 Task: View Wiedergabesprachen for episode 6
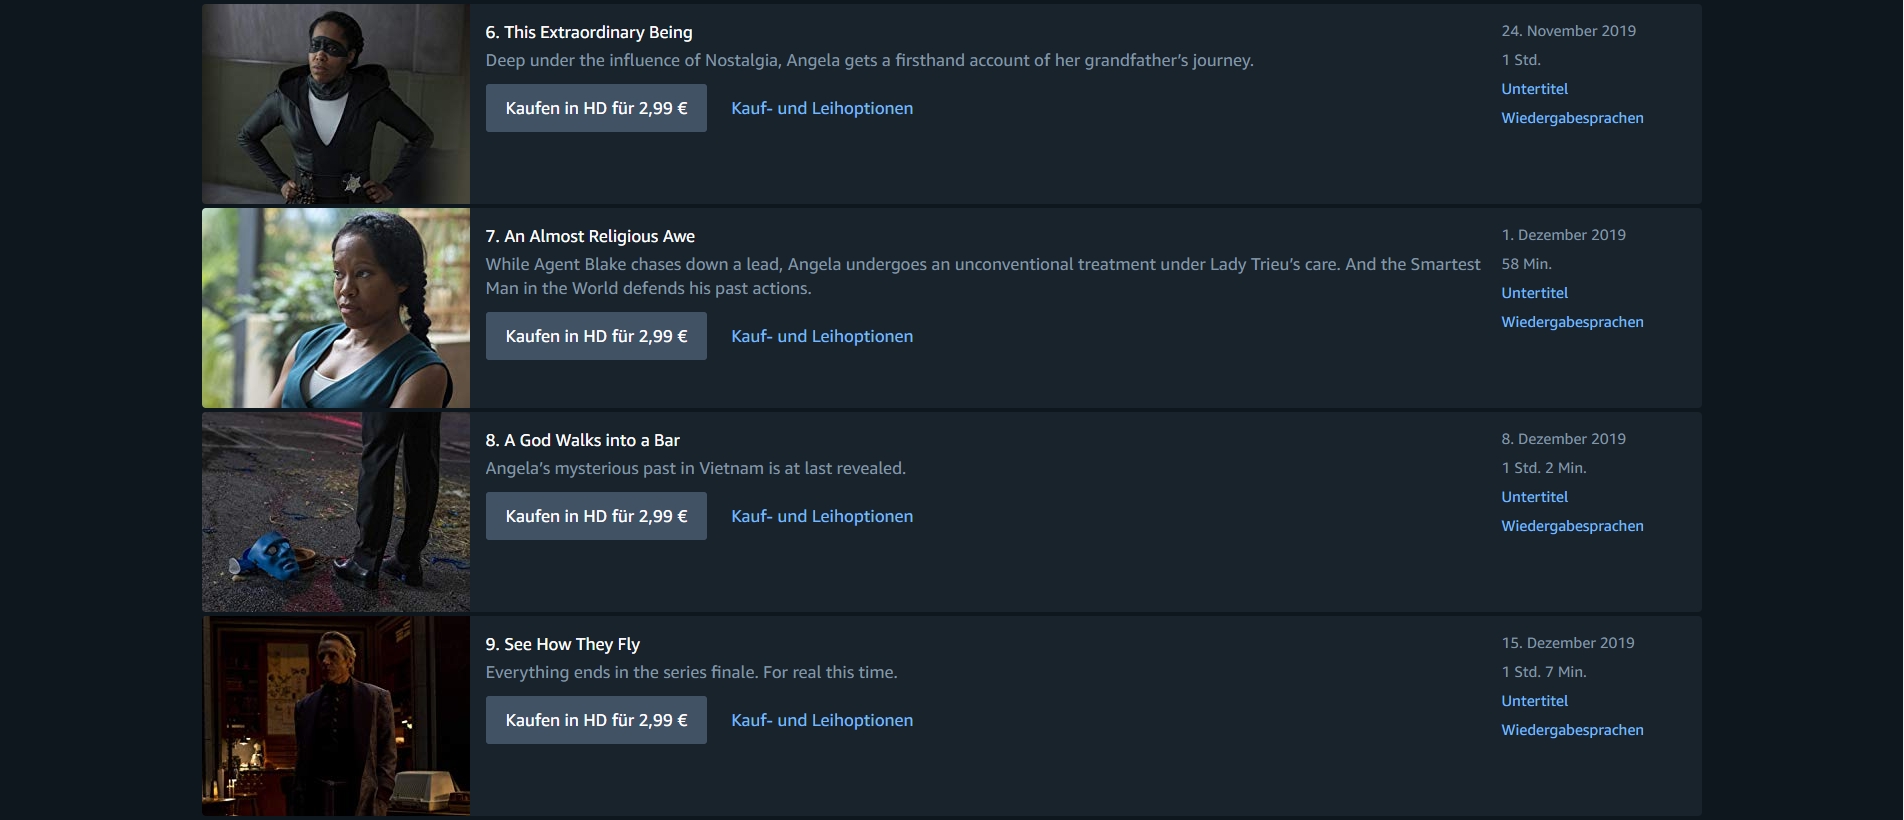(1572, 118)
